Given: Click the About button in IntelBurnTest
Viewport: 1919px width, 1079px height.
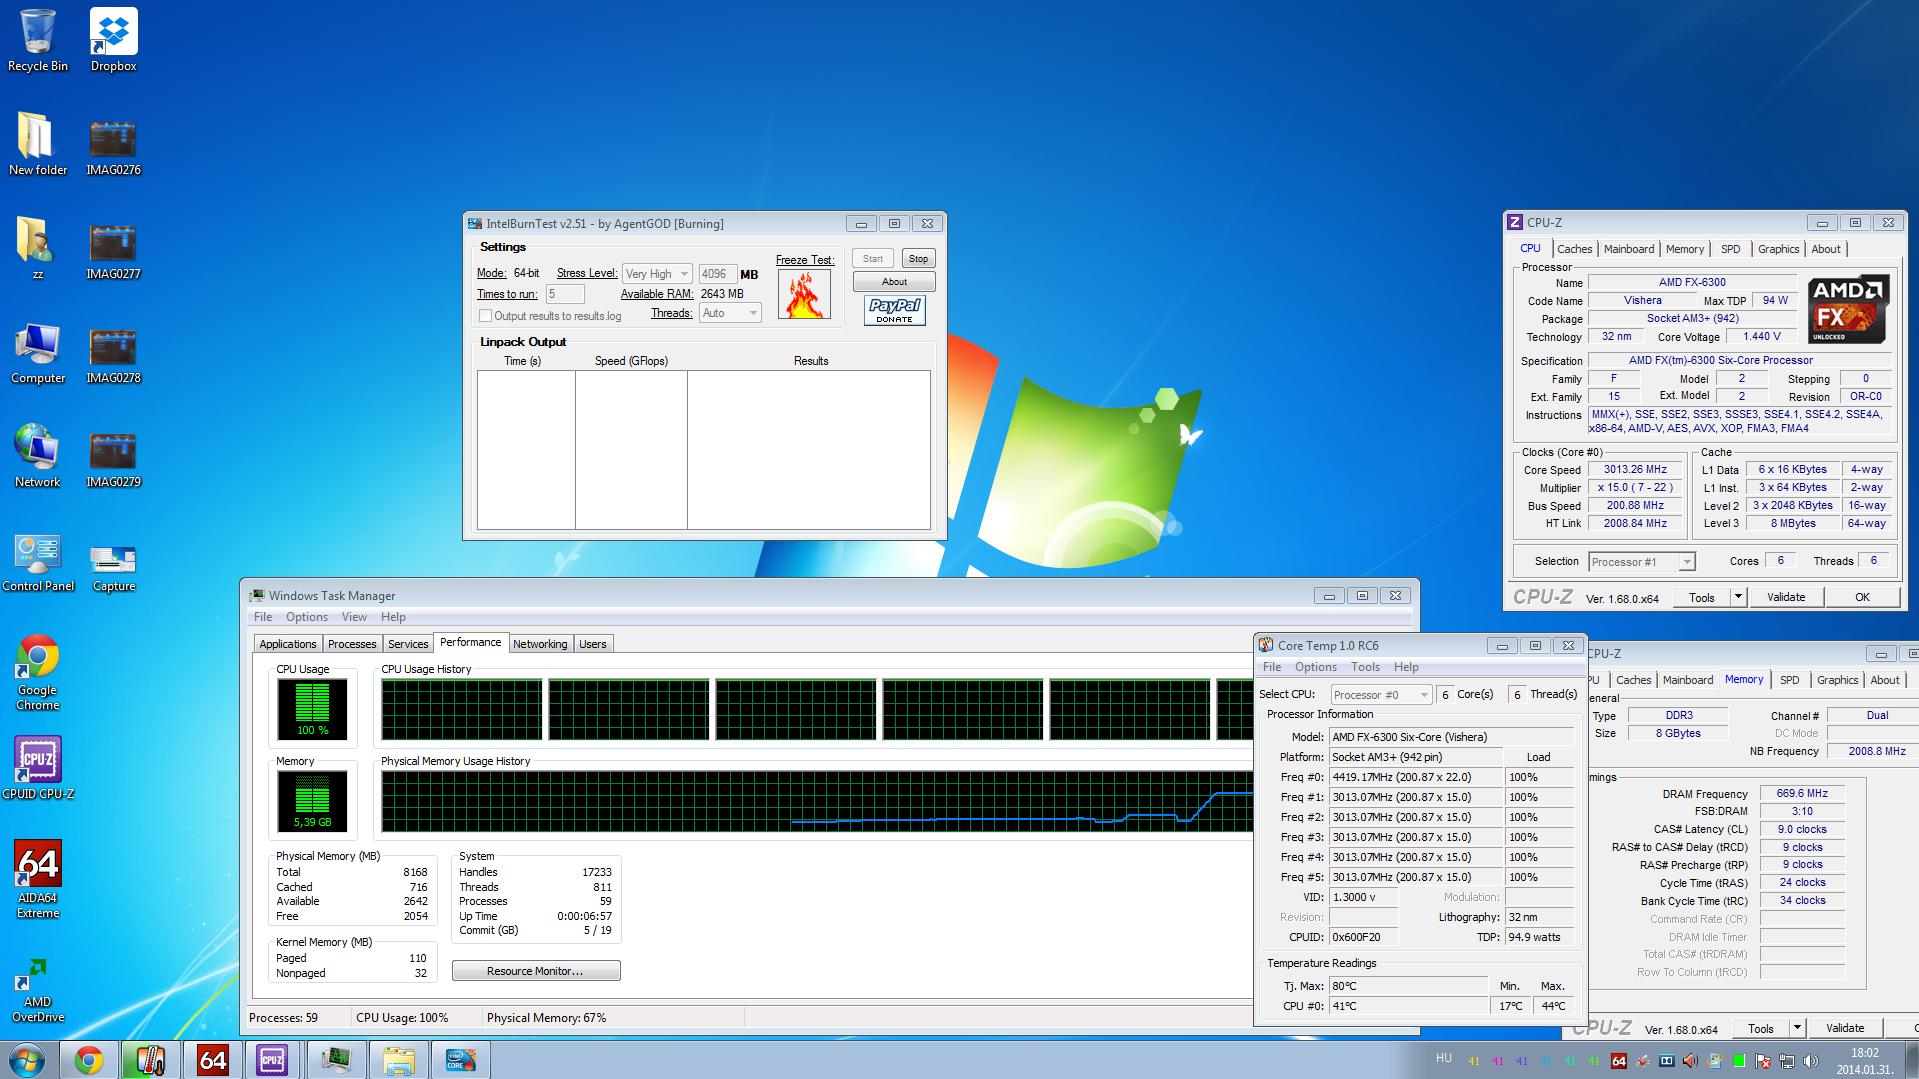Looking at the screenshot, I should [894, 282].
